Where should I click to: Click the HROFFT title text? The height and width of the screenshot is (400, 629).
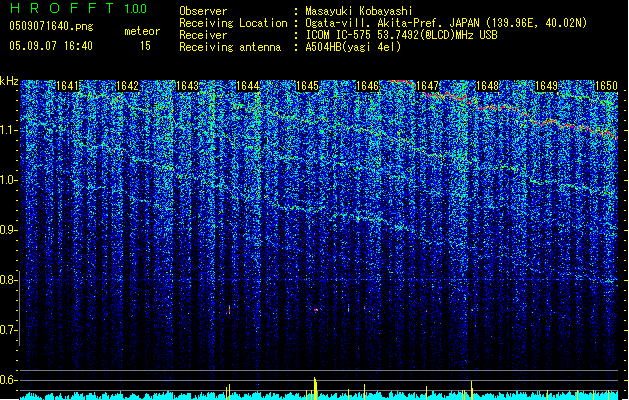click(62, 8)
